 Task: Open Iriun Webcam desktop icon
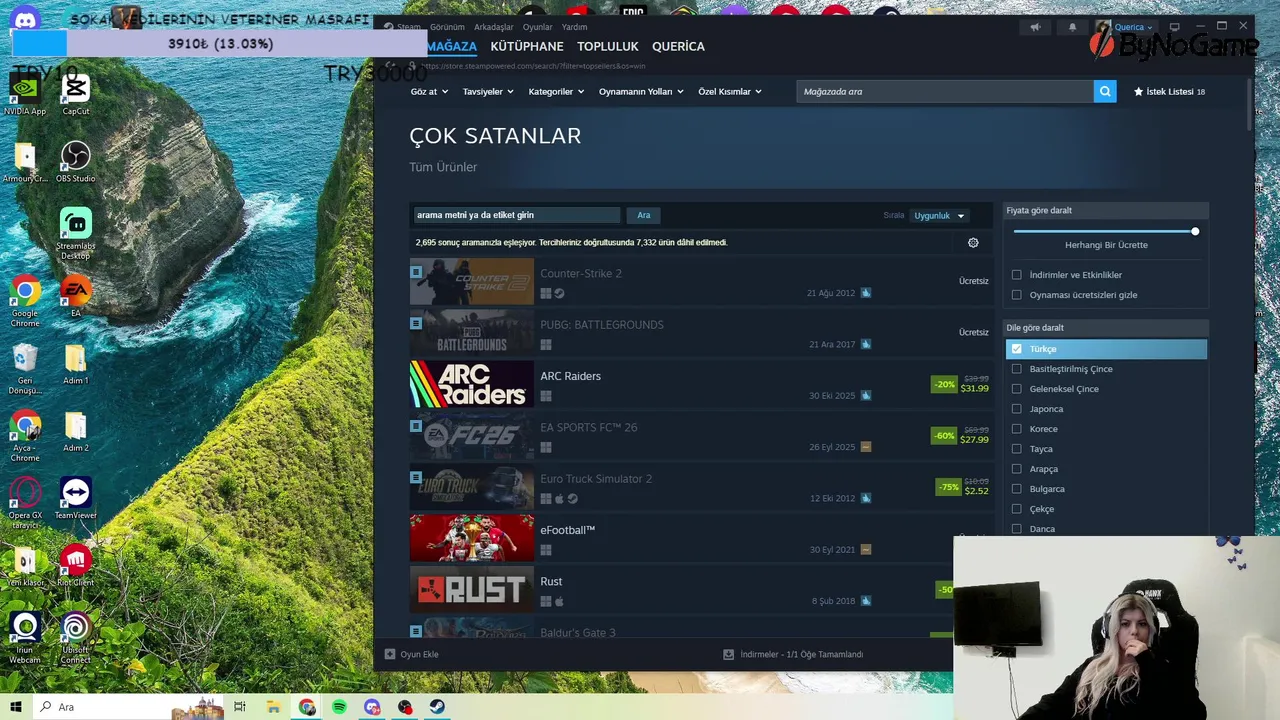(x=25, y=638)
